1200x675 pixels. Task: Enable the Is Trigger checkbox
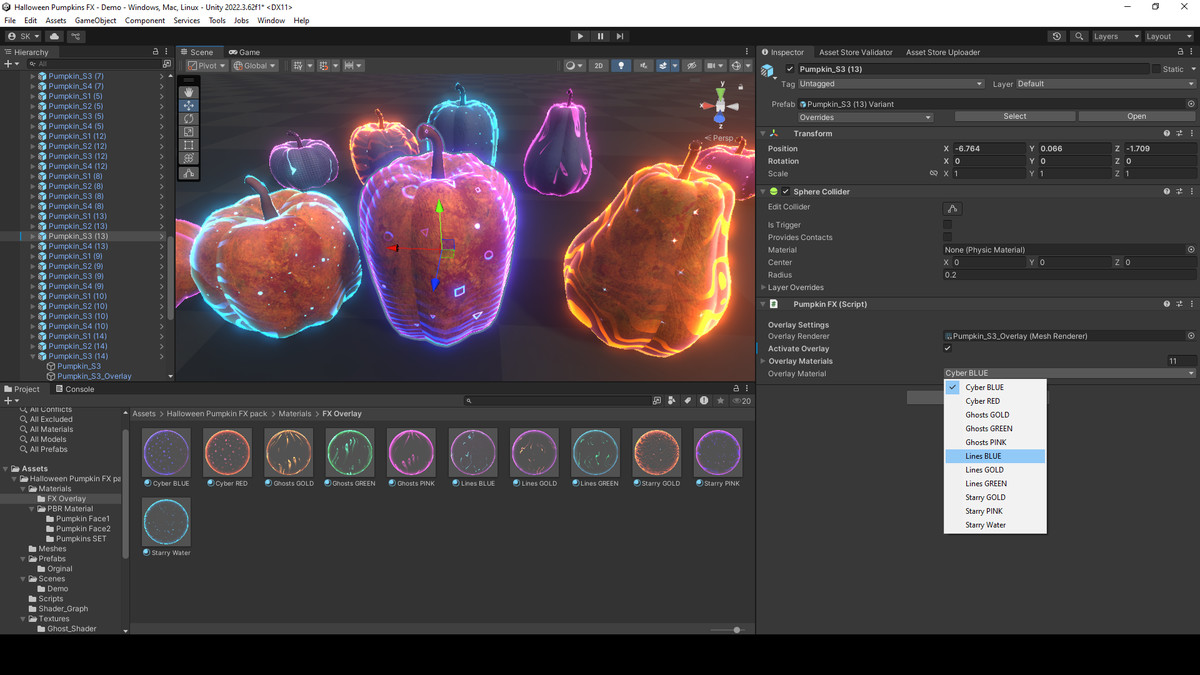coord(948,225)
